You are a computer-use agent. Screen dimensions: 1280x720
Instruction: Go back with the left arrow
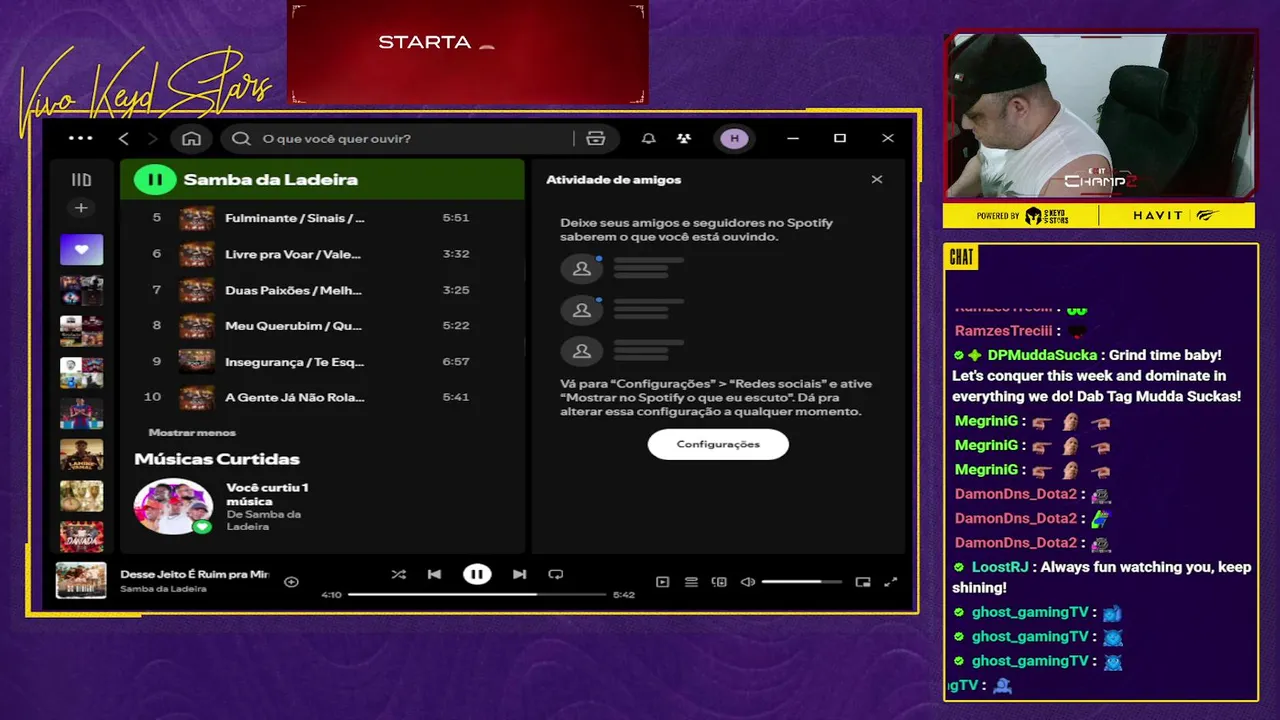point(124,138)
